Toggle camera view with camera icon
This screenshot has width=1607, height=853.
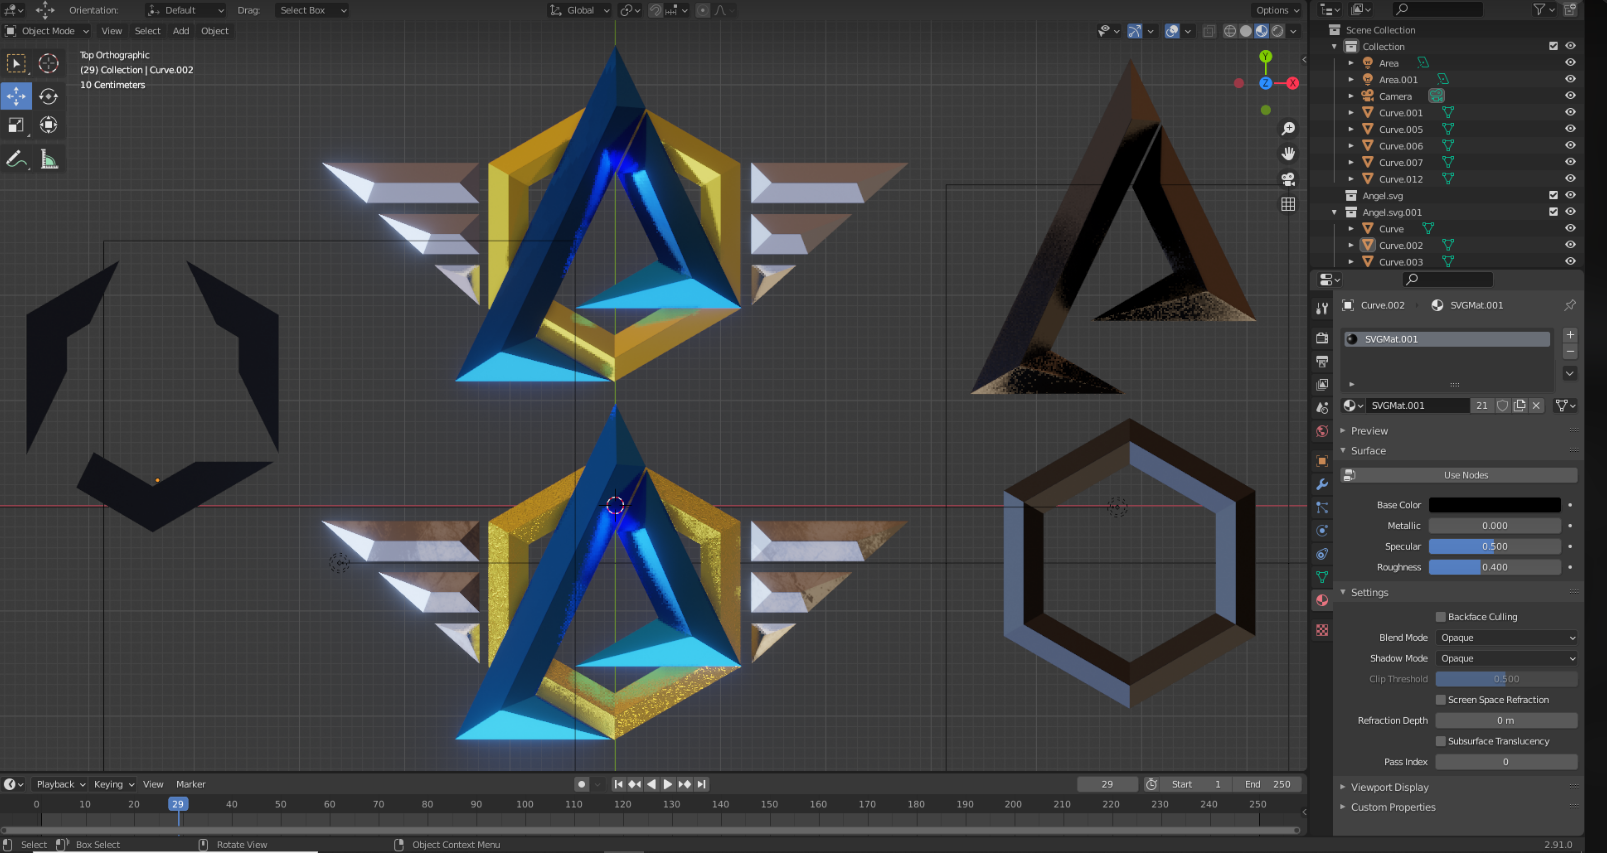point(1288,179)
